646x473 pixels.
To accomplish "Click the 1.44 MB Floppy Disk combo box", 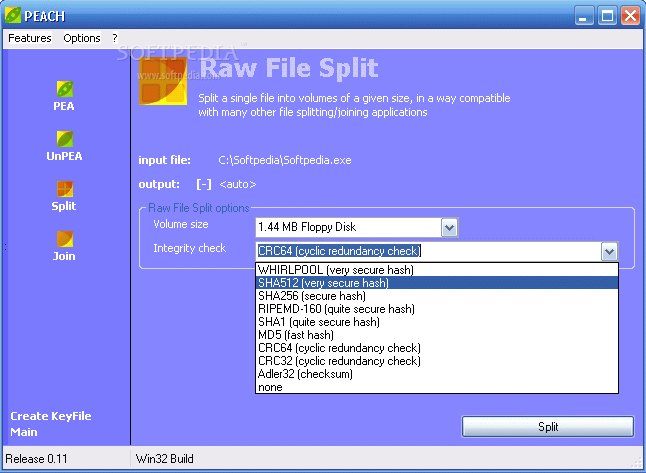I will [x=357, y=227].
